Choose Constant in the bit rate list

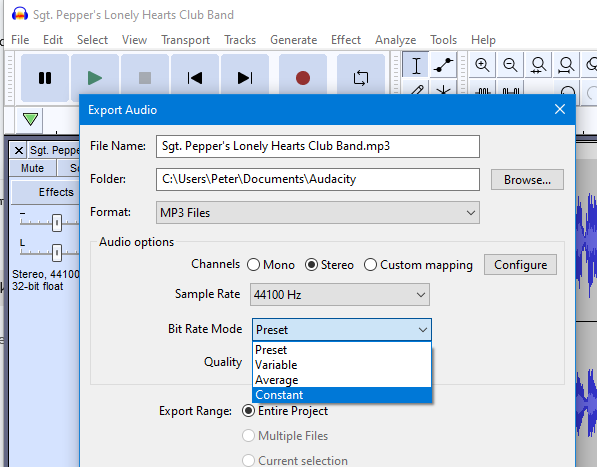pos(342,395)
